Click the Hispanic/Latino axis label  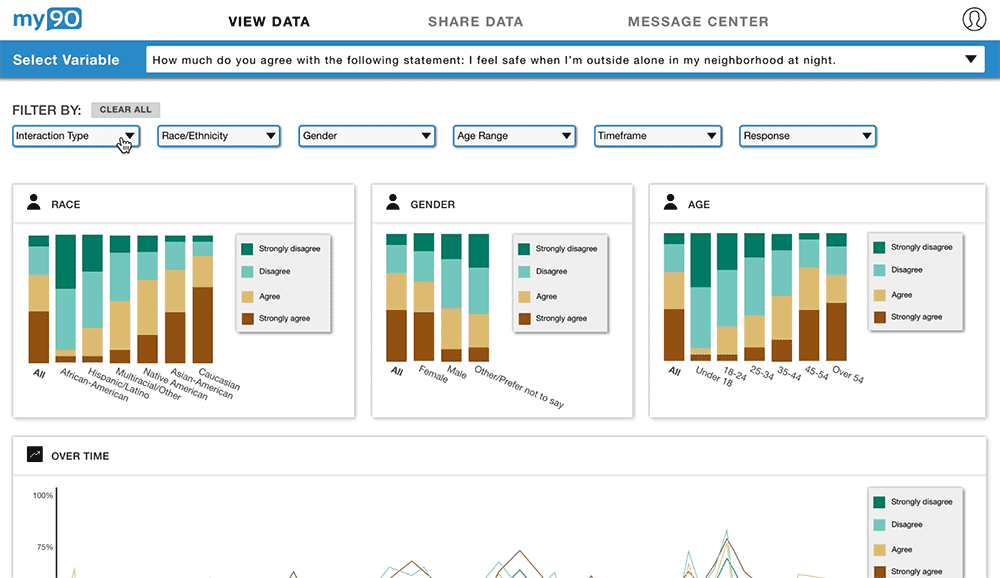tap(119, 383)
